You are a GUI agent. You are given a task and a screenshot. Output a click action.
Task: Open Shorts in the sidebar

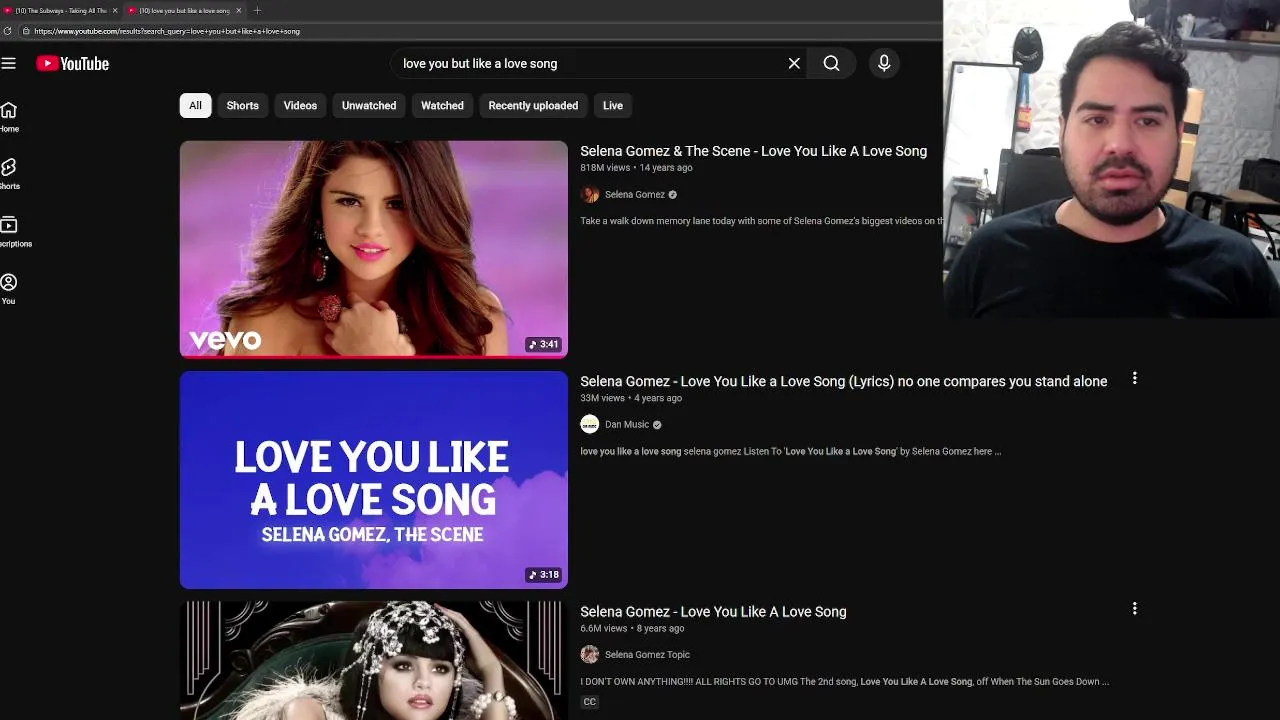(9, 174)
